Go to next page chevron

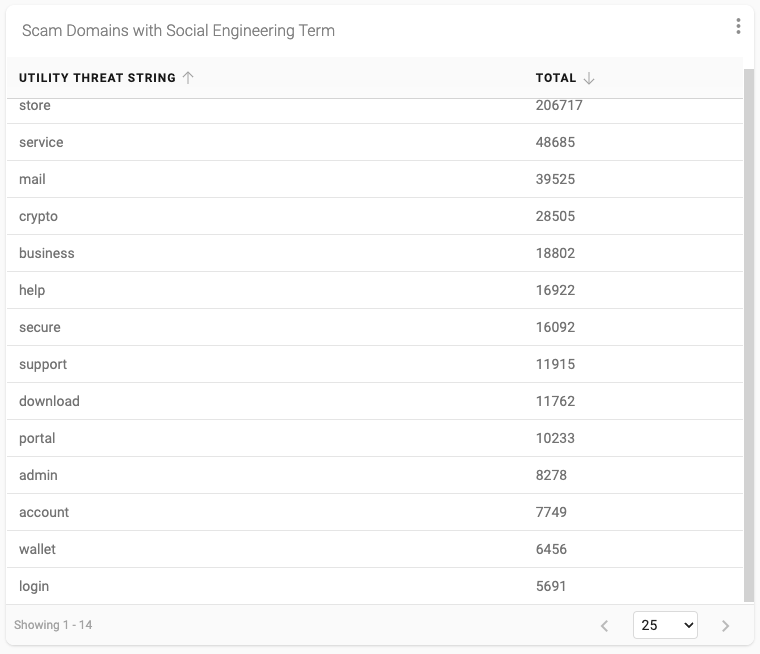pos(725,625)
